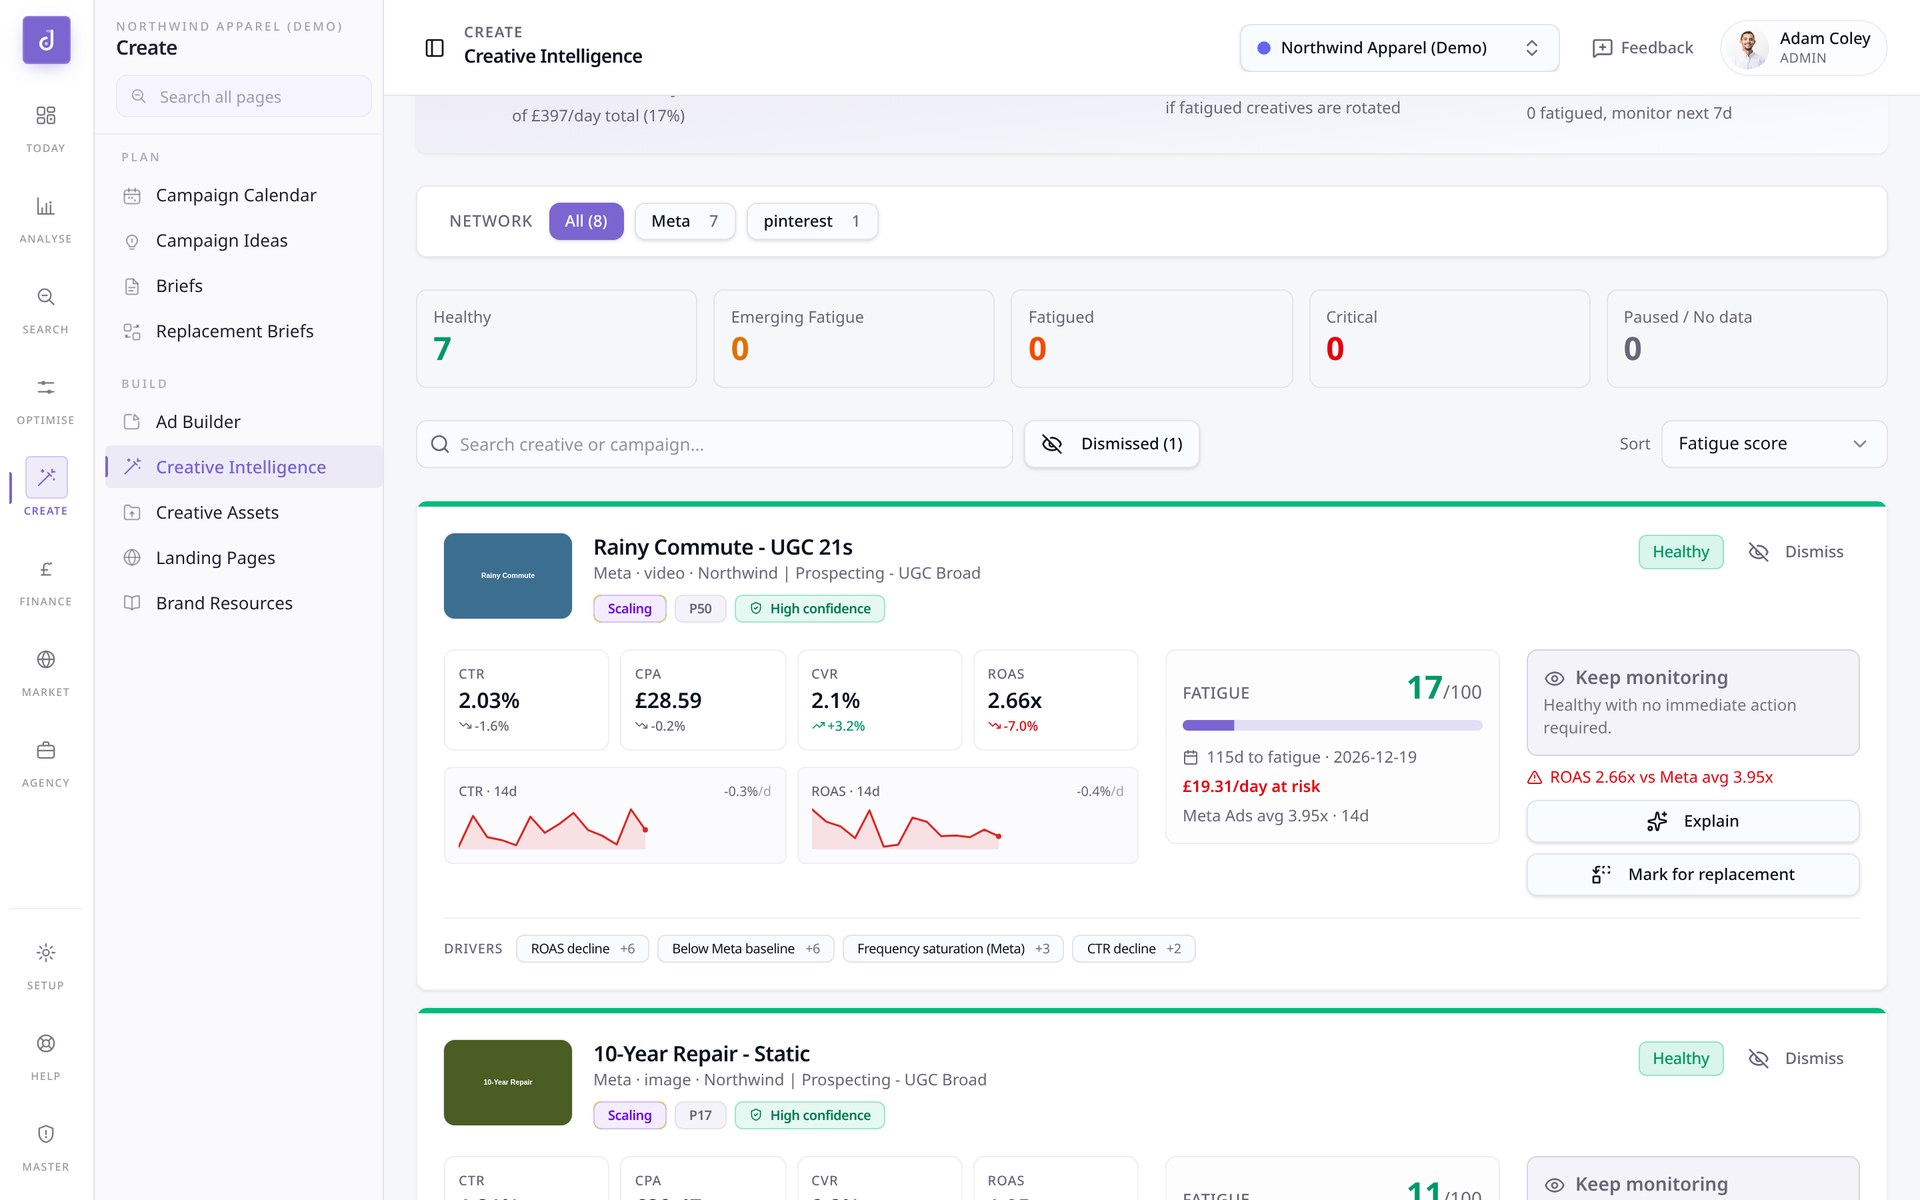
Task: Collapse the sidebar panel icon
Action: (x=435, y=48)
